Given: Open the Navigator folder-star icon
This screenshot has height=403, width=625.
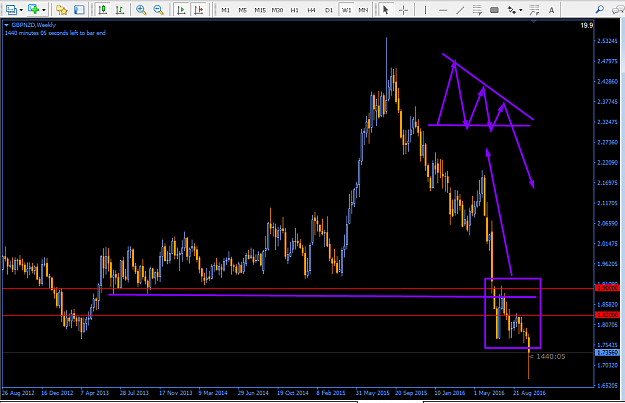Looking at the screenshot, I should click(61, 10).
